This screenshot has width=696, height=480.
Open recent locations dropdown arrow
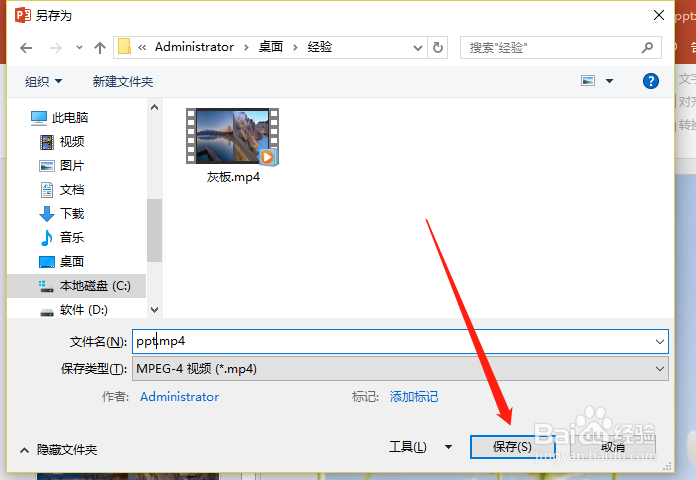pyautogui.click(x=79, y=47)
